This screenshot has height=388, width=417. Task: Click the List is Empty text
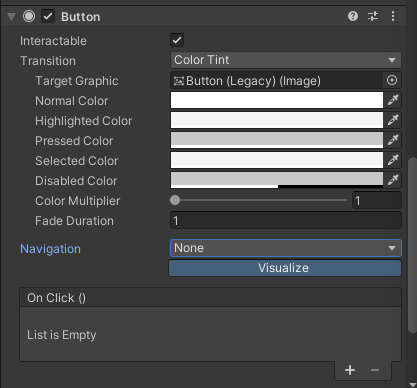pos(62,335)
